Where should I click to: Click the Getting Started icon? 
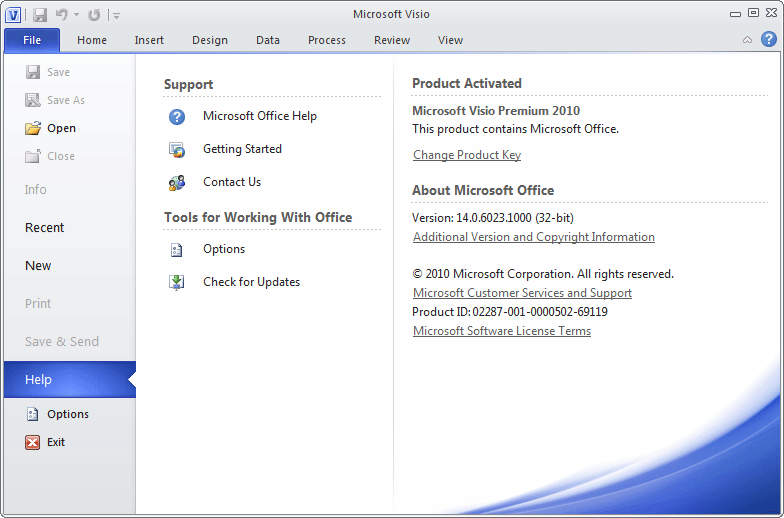(176, 150)
